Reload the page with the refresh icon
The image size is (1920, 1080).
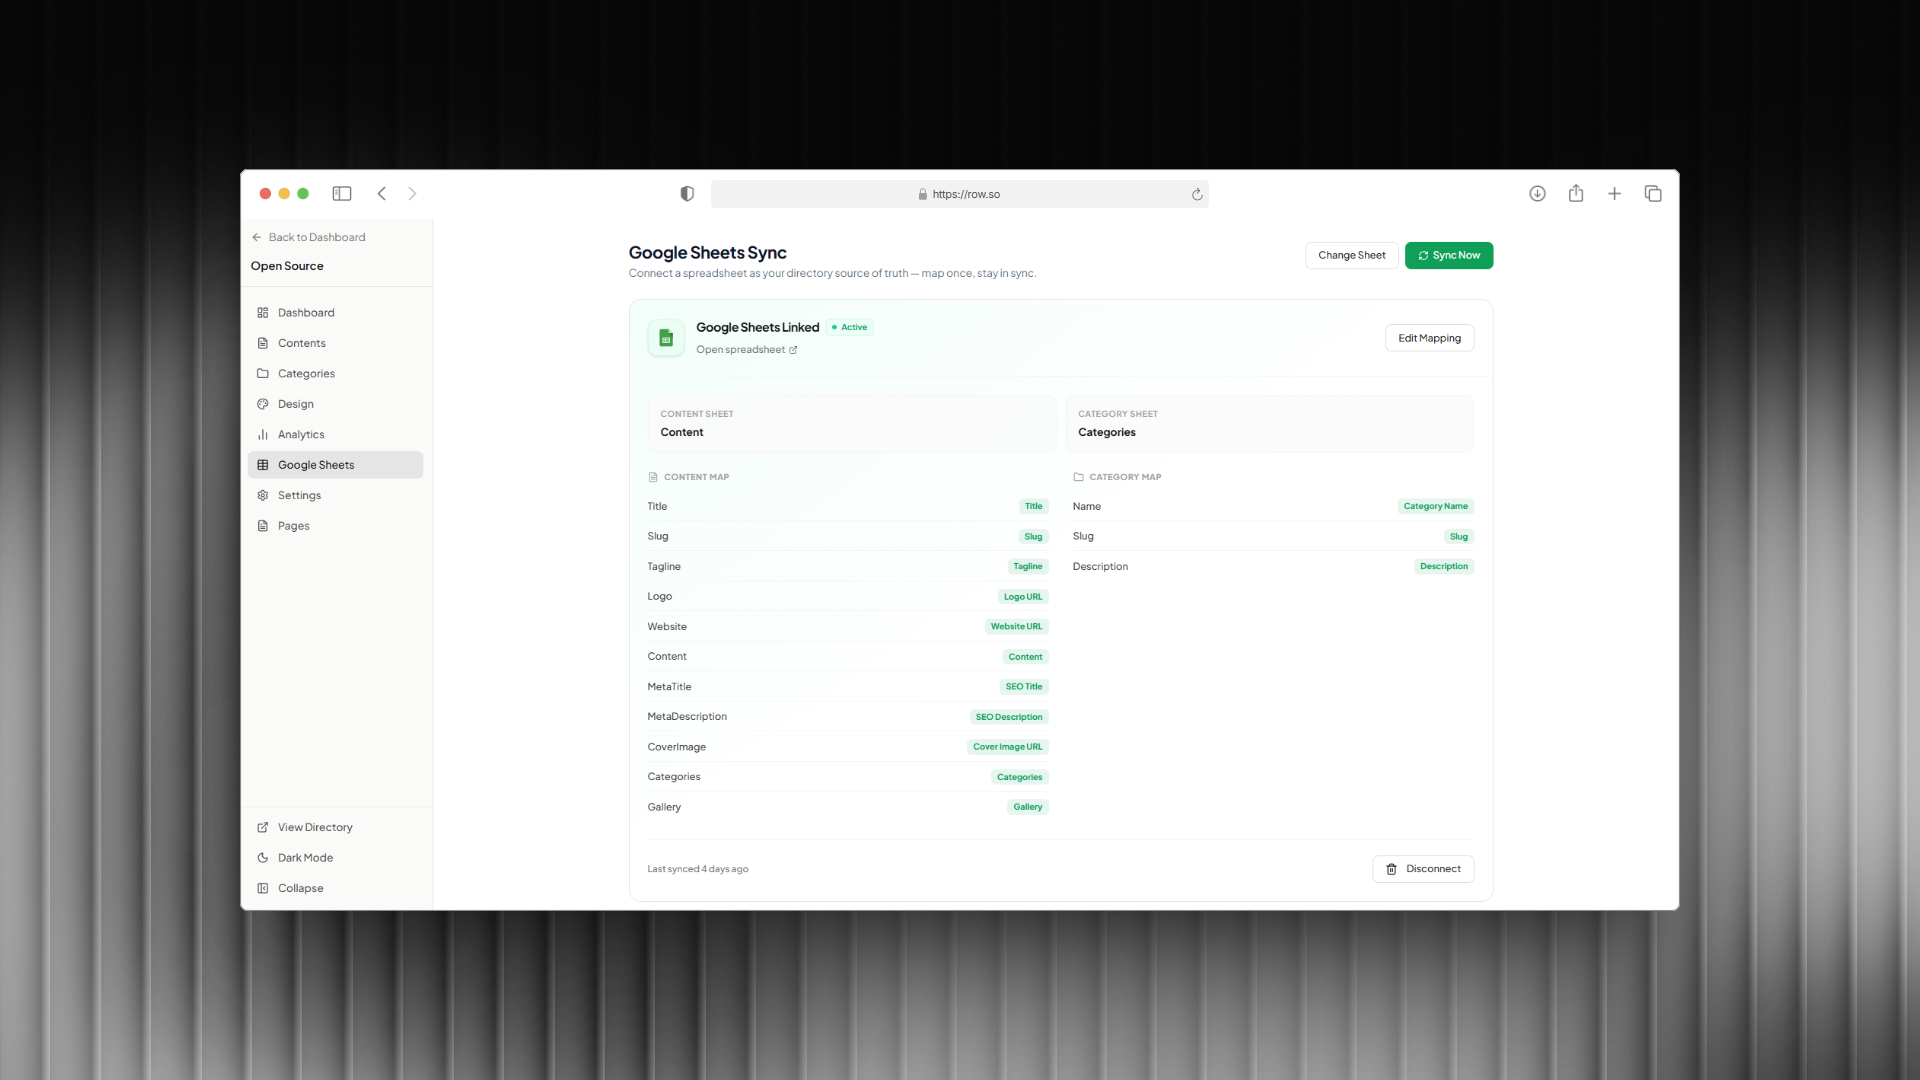(x=1197, y=195)
